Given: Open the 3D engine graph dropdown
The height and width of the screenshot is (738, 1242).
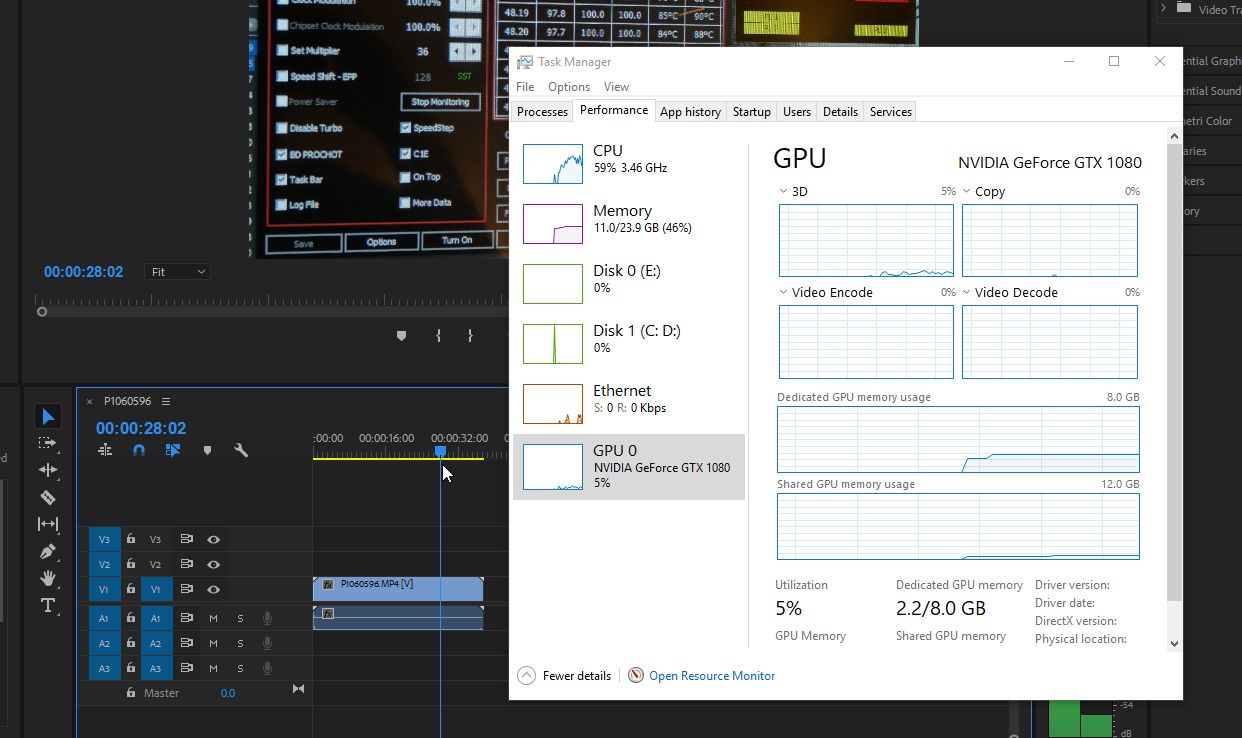Looking at the screenshot, I should 784,191.
